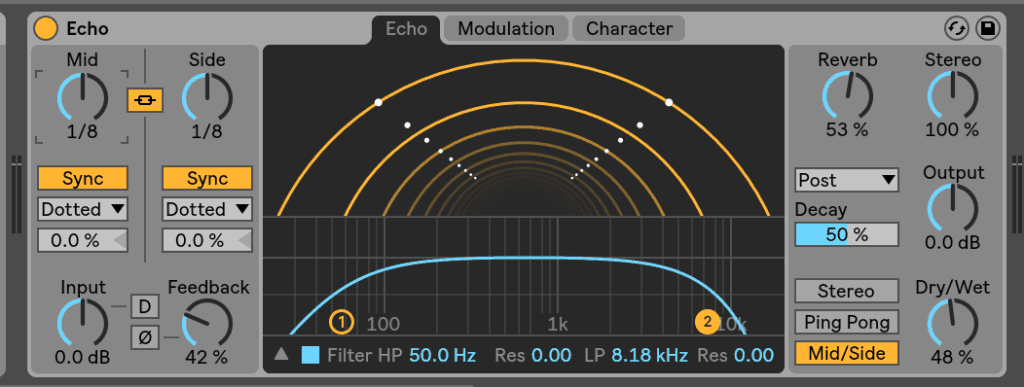The height and width of the screenshot is (387, 1024).
Task: Click the clip dry signal D button
Action: [145, 306]
